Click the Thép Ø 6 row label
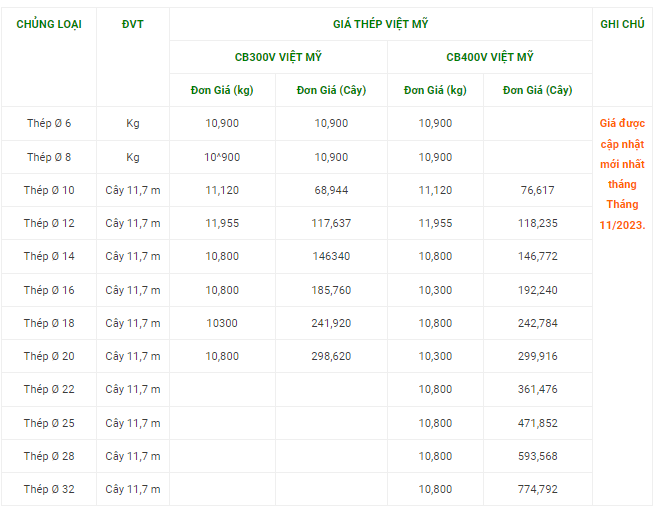Screen dimensions: 662x515 pyautogui.click(x=48, y=123)
